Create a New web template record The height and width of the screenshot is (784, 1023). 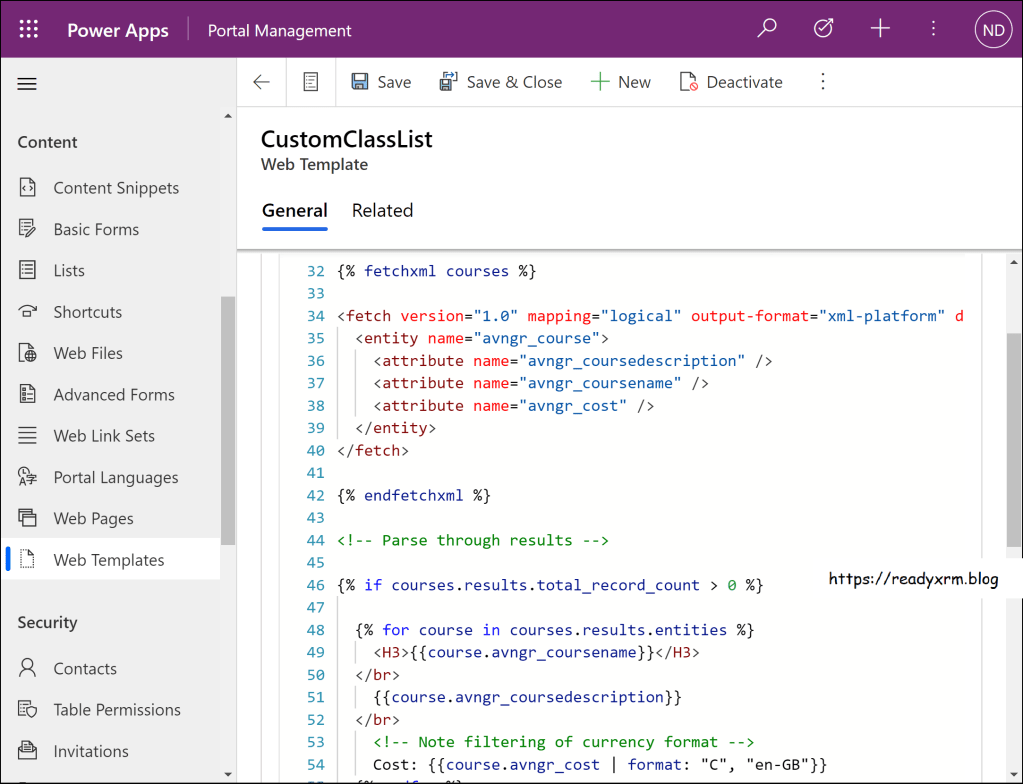point(621,82)
